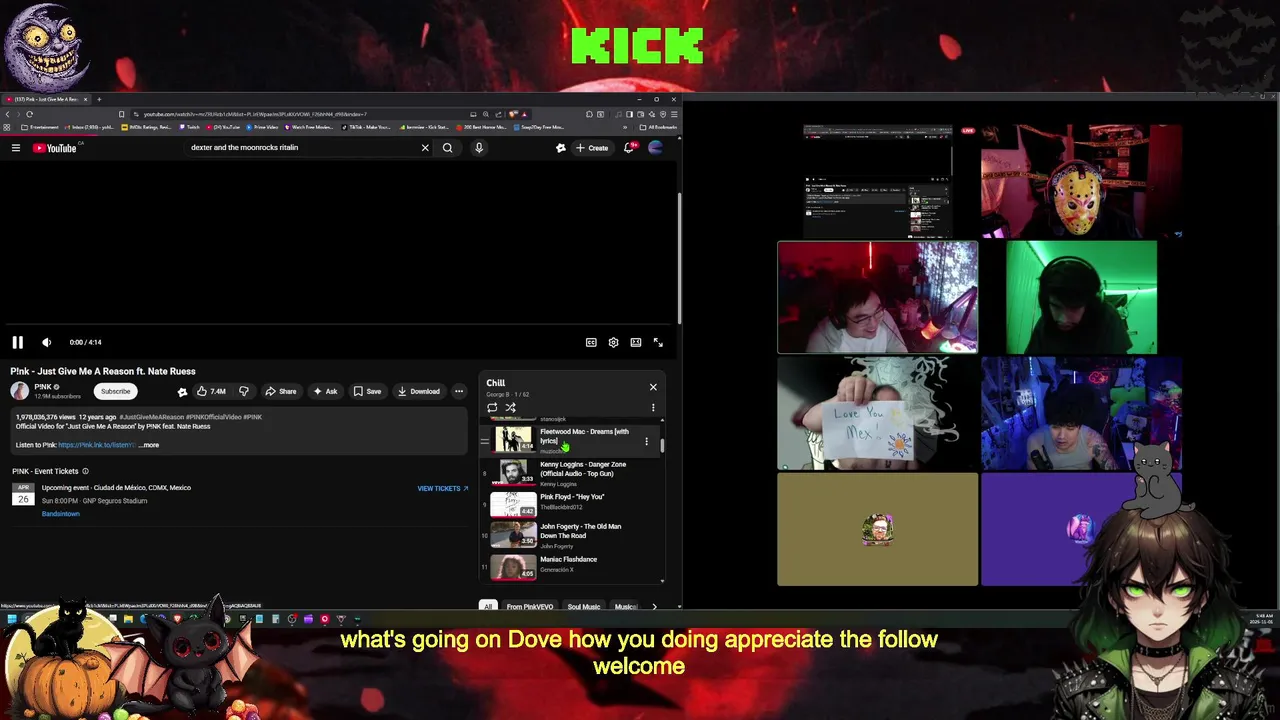This screenshot has width=1280, height=720.
Task: Close the Chill playlist panel
Action: [653, 387]
